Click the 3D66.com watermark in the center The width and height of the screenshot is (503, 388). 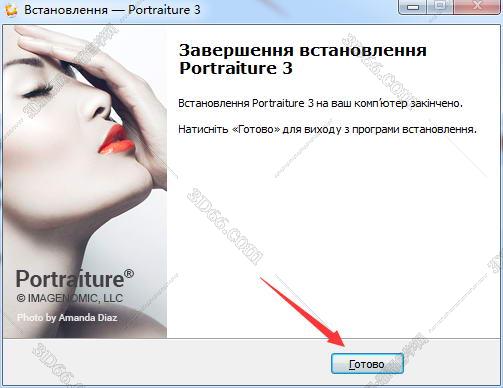[225, 227]
